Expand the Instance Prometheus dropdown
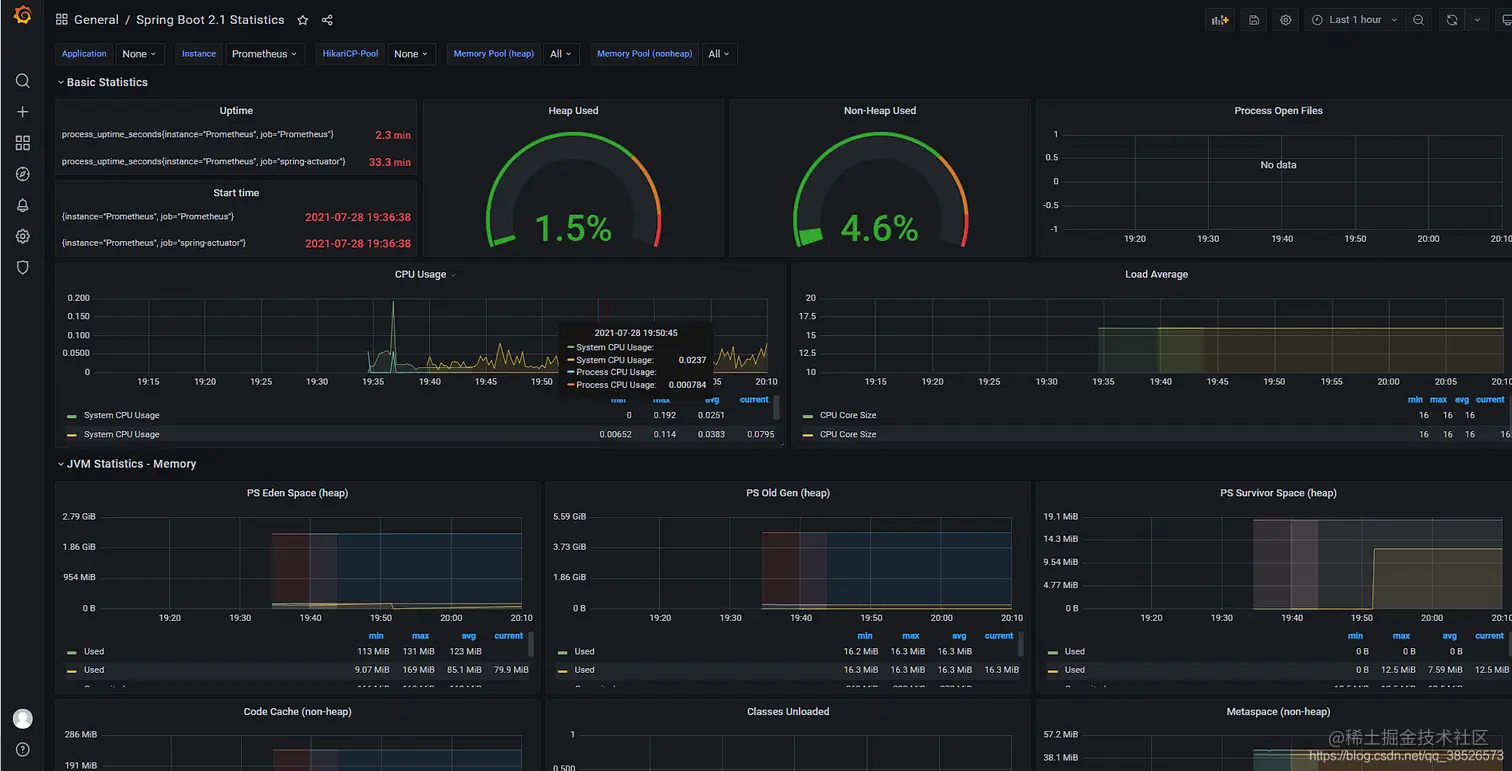 pos(264,54)
